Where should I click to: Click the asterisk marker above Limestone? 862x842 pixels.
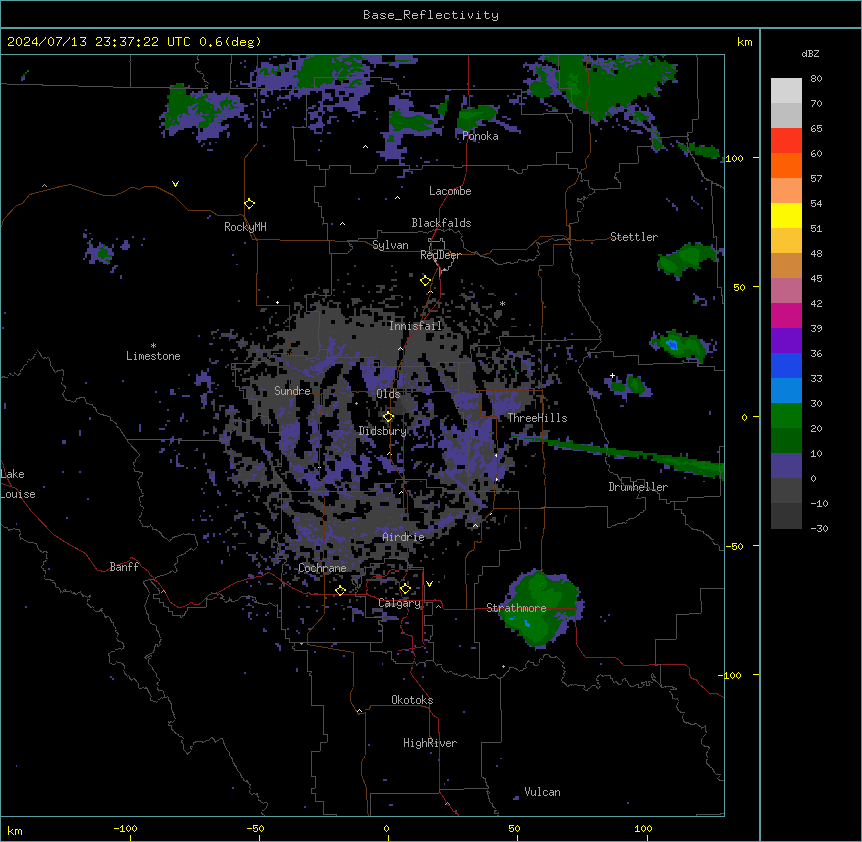pyautogui.click(x=153, y=346)
